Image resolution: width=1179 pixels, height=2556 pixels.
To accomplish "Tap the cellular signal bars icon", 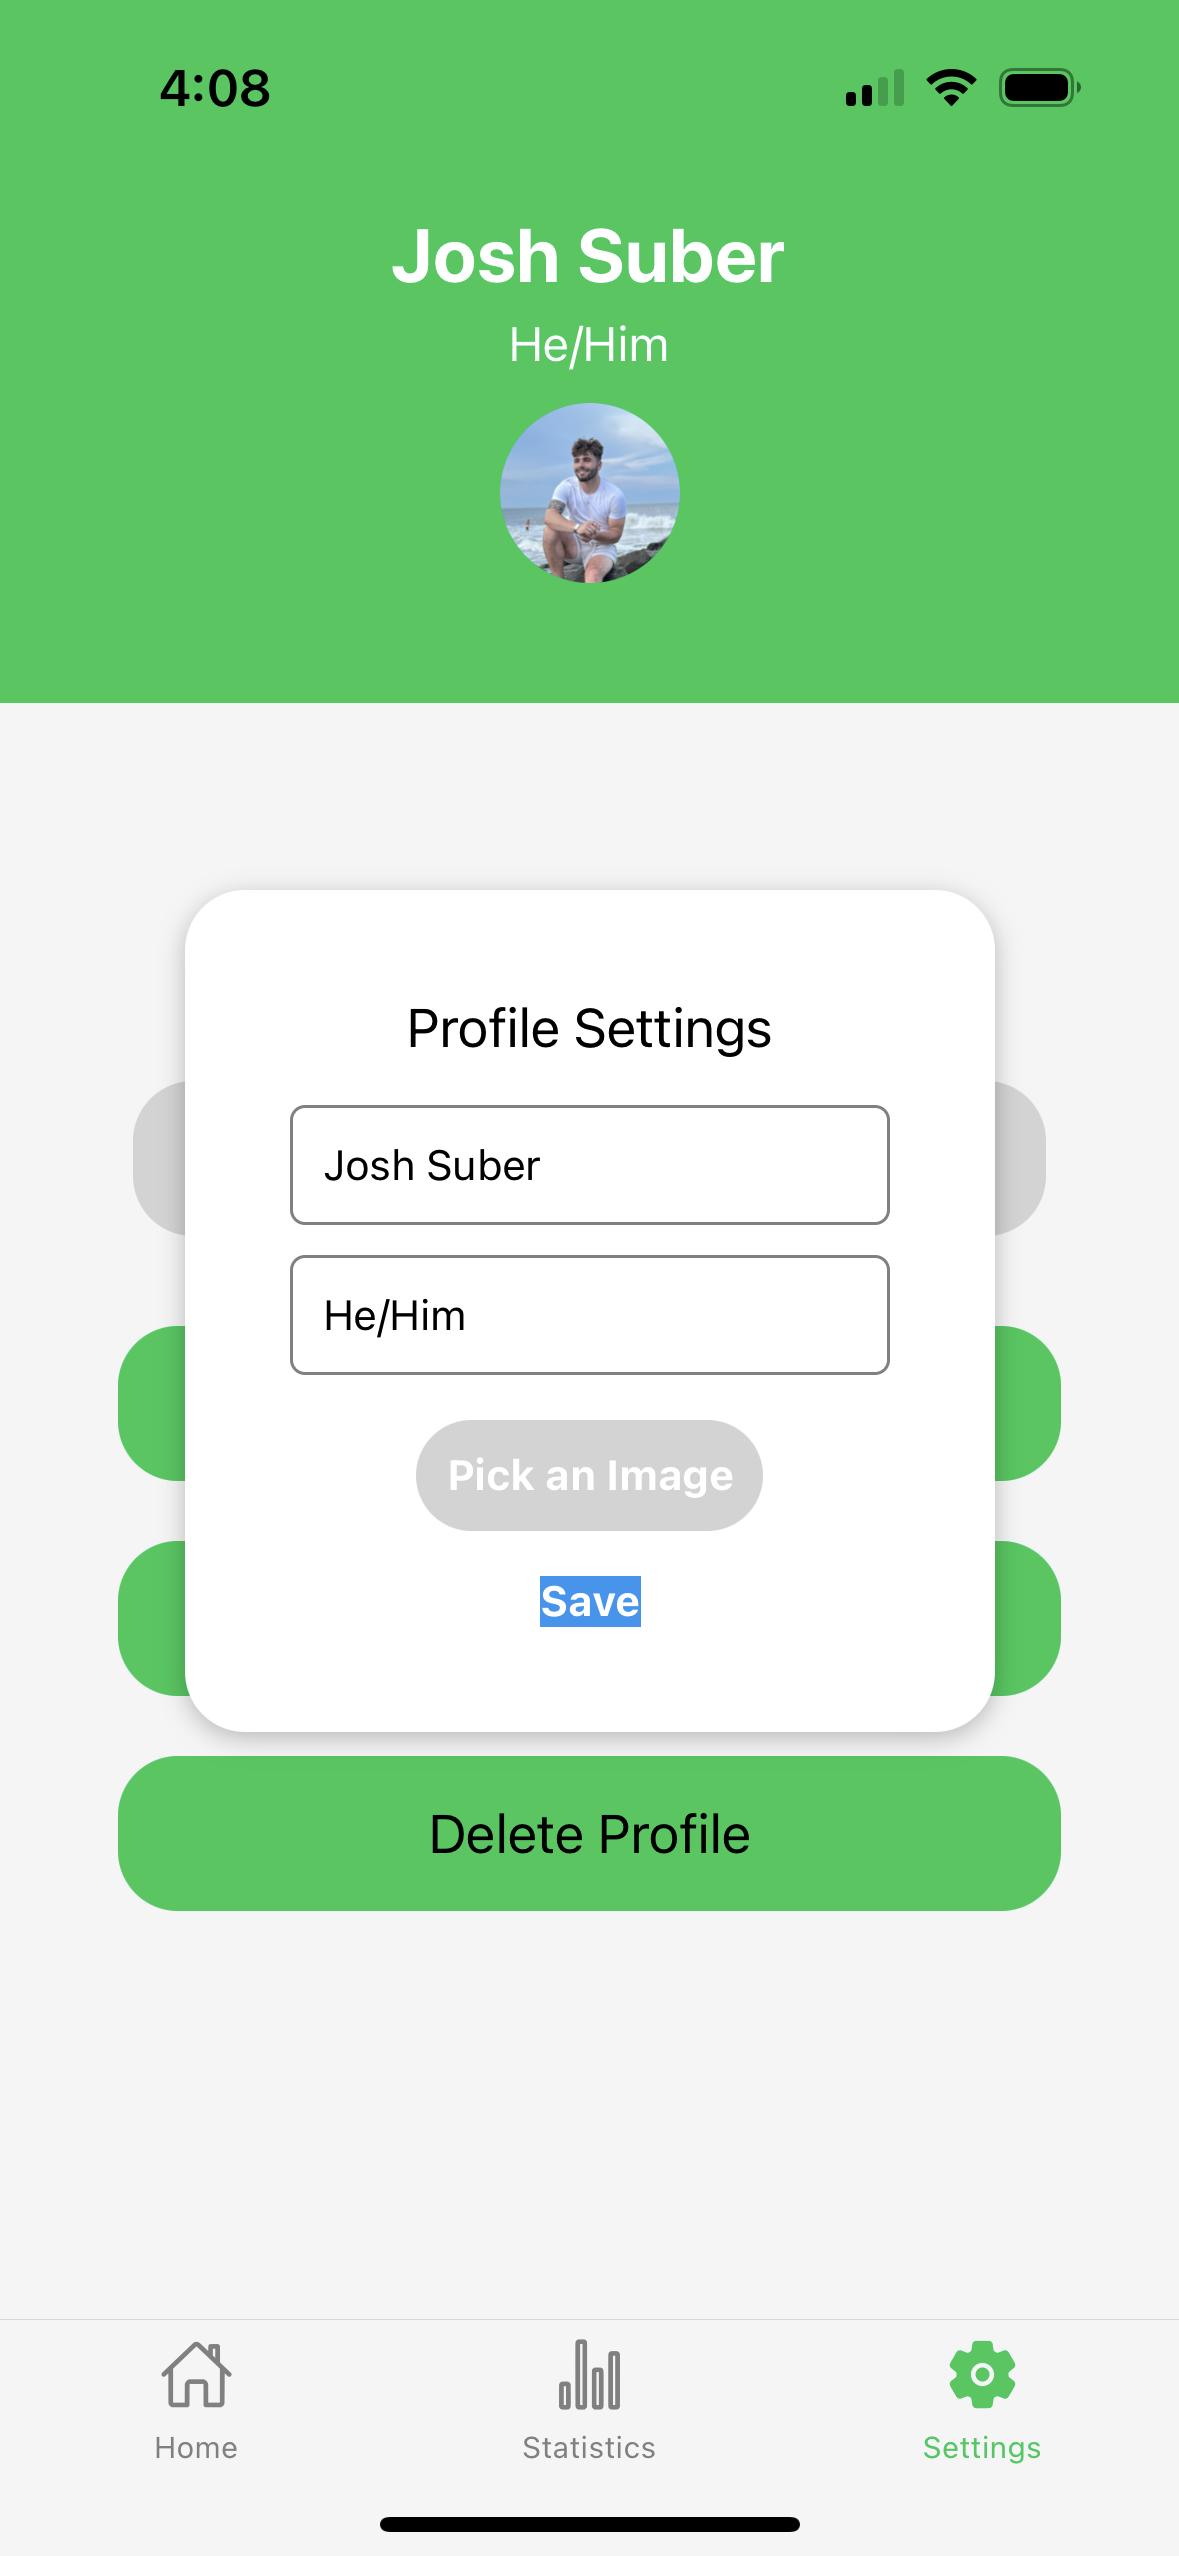I will pos(875,88).
